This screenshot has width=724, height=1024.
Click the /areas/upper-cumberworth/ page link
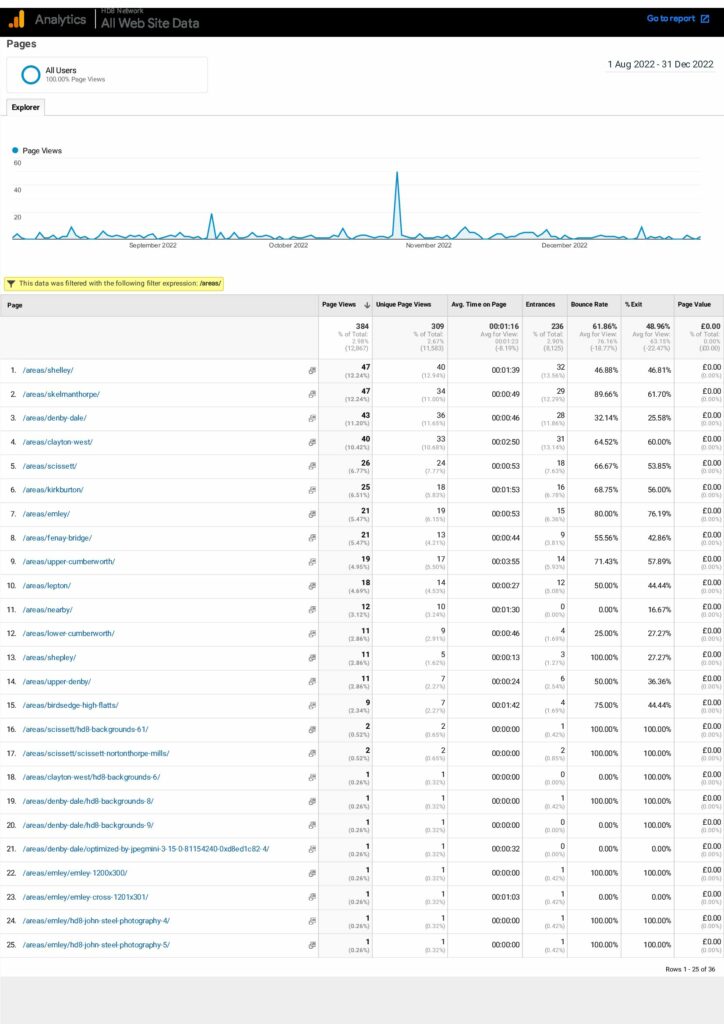[68, 562]
